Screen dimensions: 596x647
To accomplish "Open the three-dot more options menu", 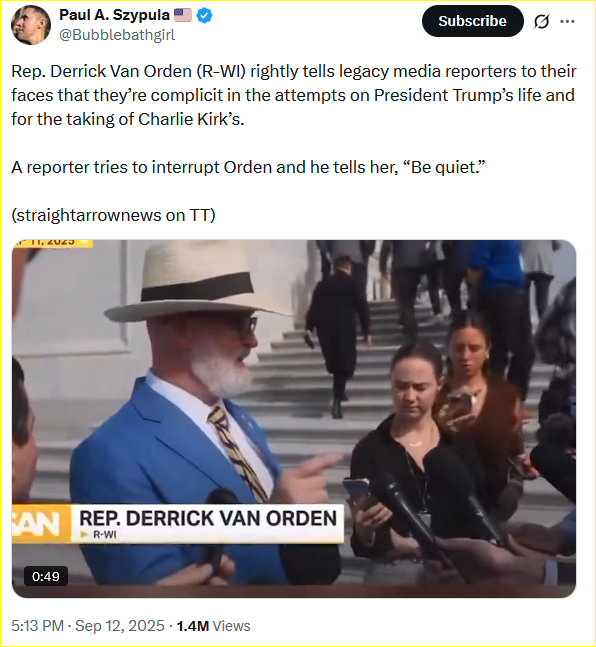I will click(568, 21).
